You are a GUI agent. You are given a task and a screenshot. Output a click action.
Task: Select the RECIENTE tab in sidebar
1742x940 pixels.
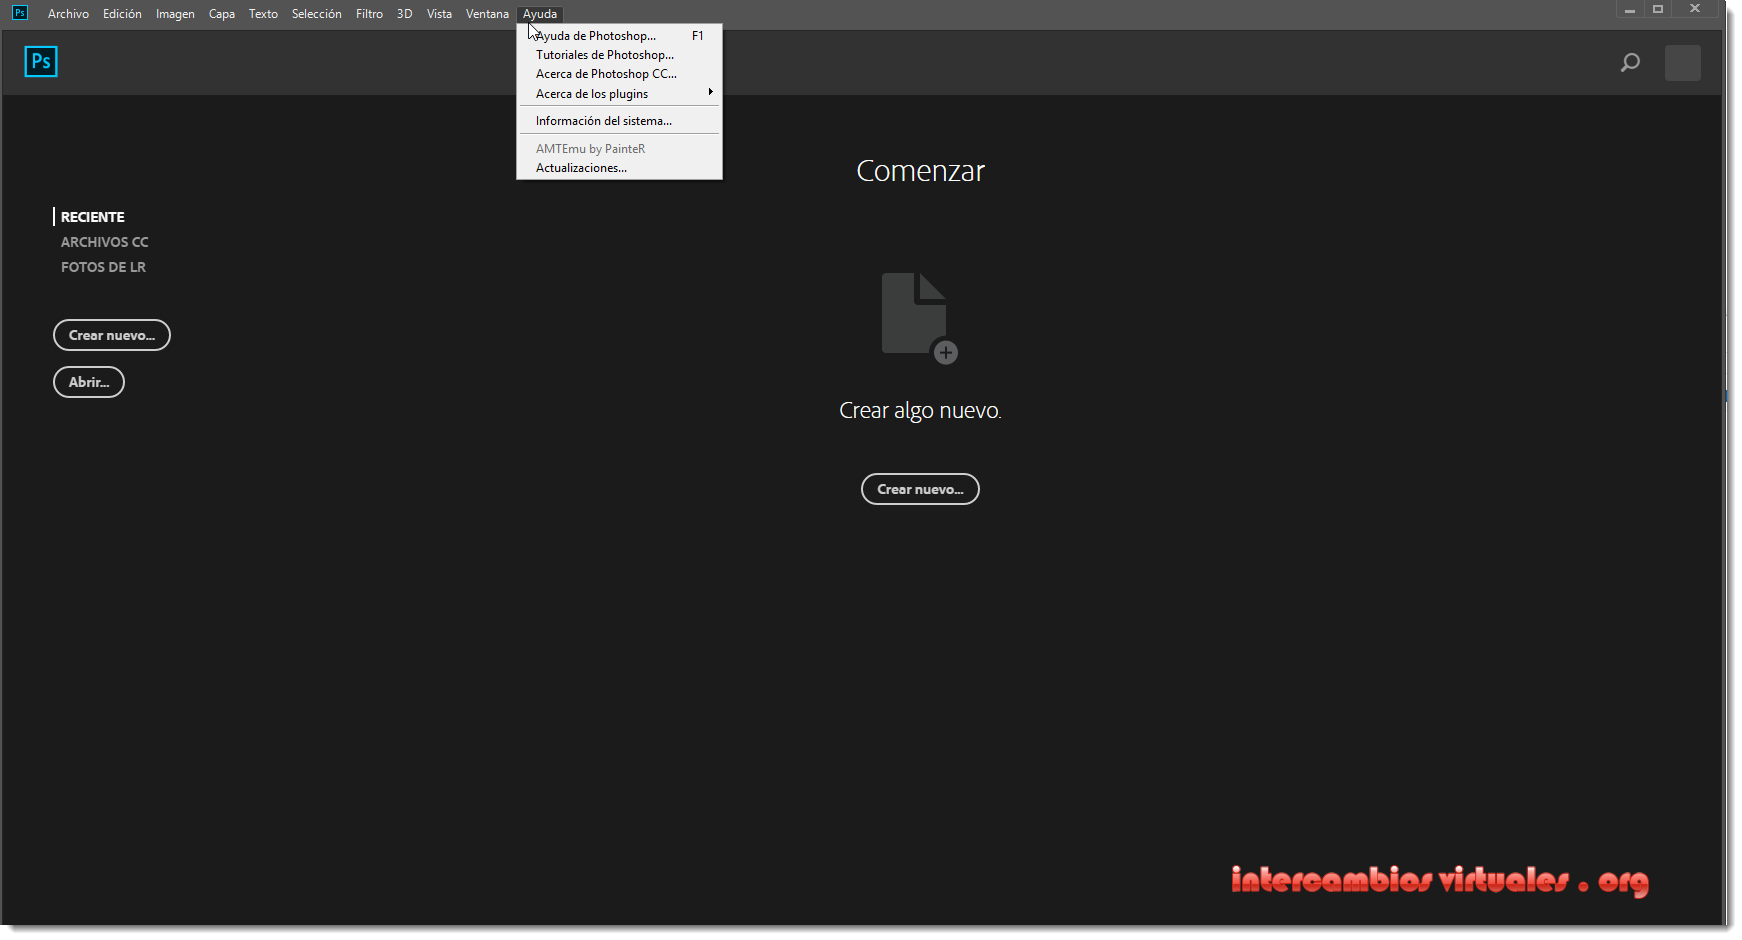(92, 217)
